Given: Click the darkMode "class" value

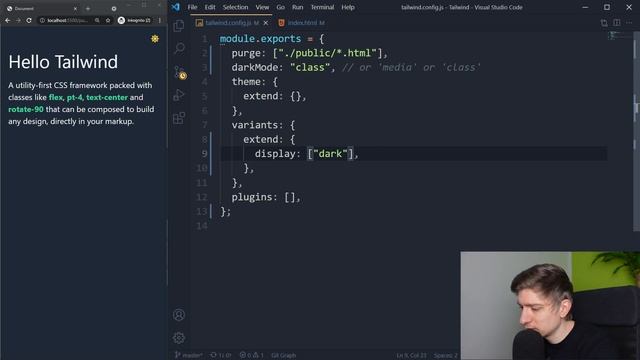Looking at the screenshot, I should (x=310, y=67).
